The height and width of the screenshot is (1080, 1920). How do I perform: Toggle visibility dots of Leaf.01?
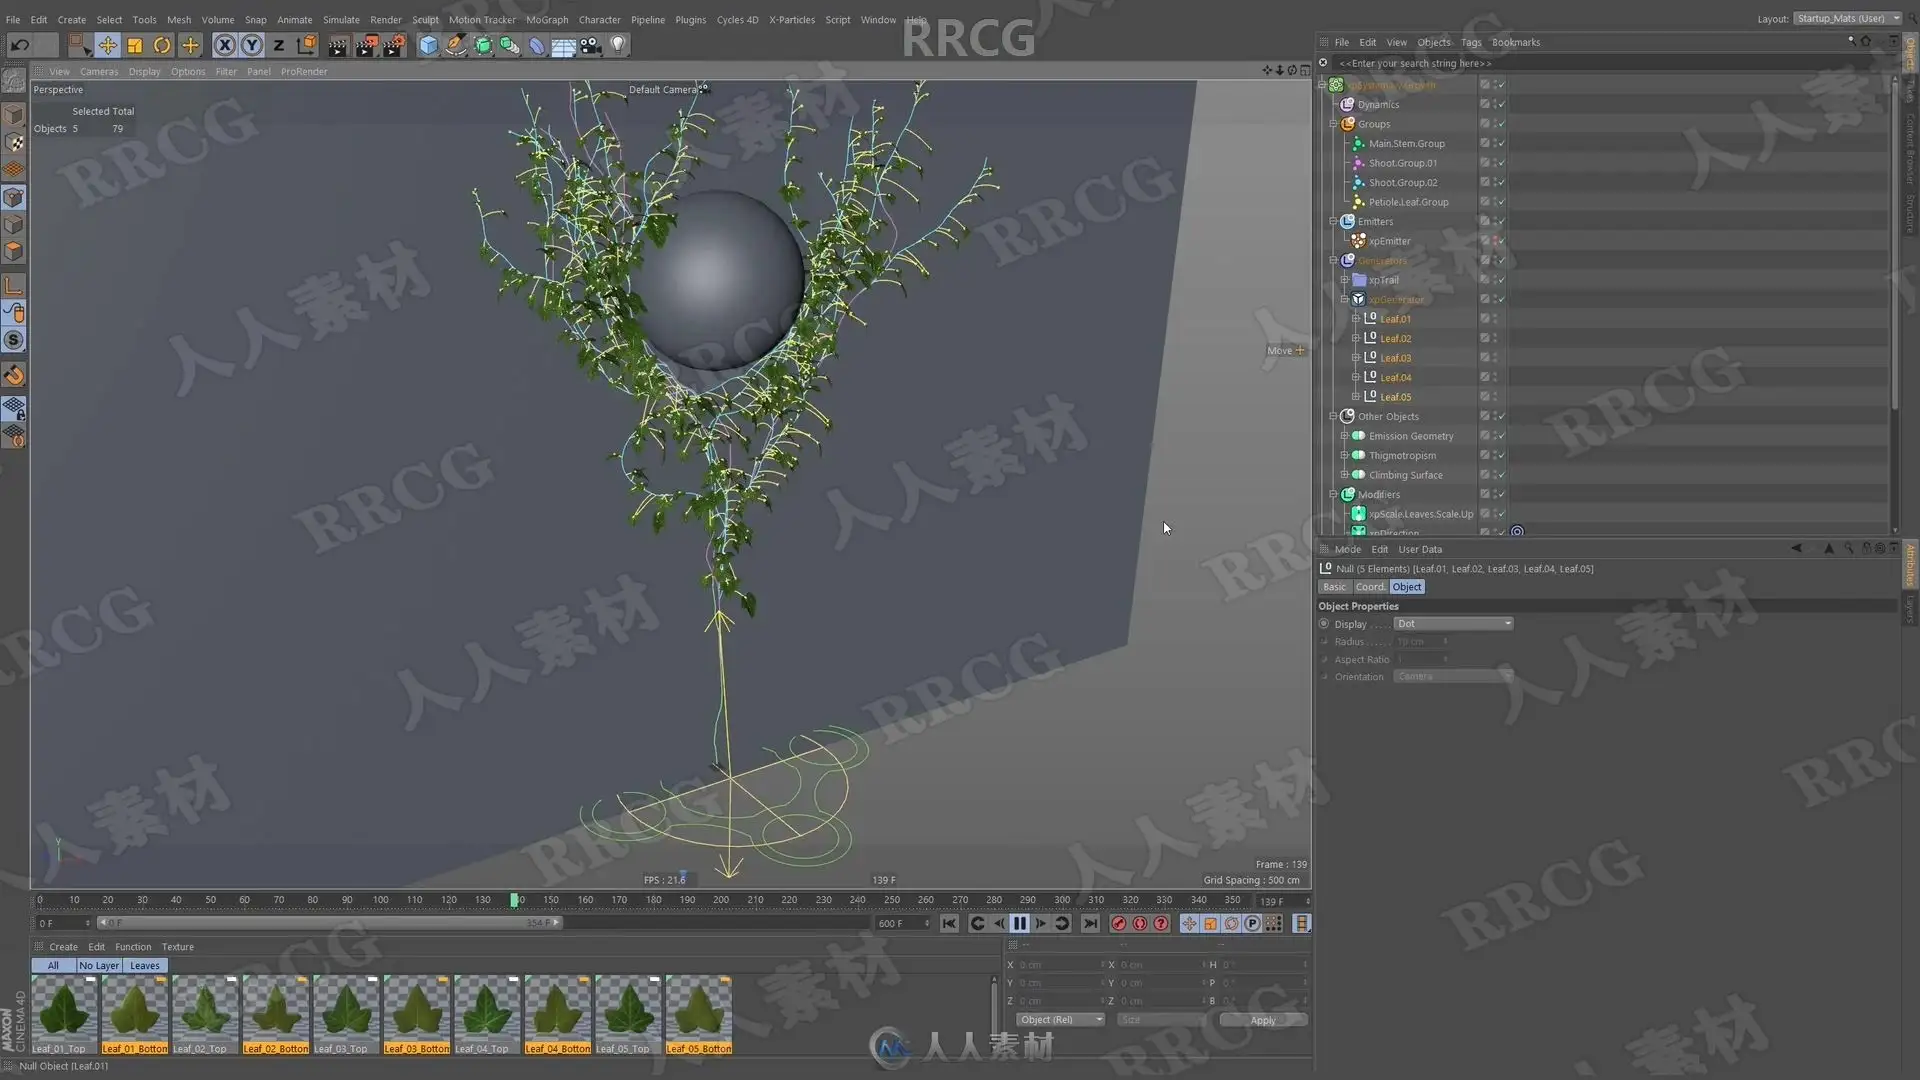tap(1496, 319)
